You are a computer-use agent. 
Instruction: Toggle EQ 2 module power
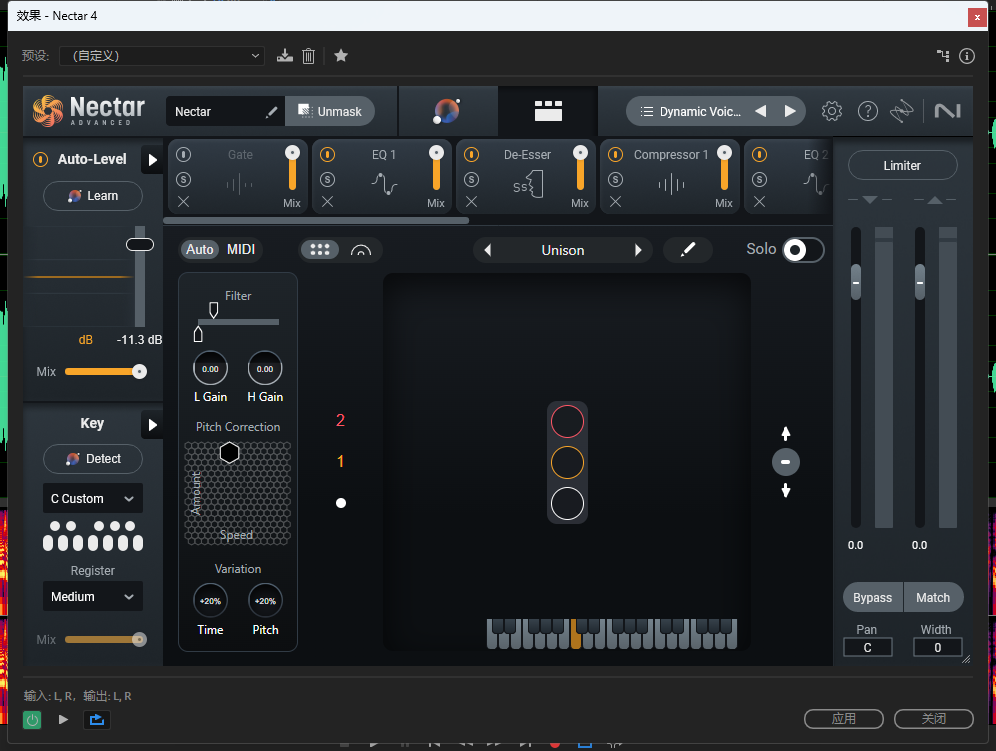[x=759, y=154]
